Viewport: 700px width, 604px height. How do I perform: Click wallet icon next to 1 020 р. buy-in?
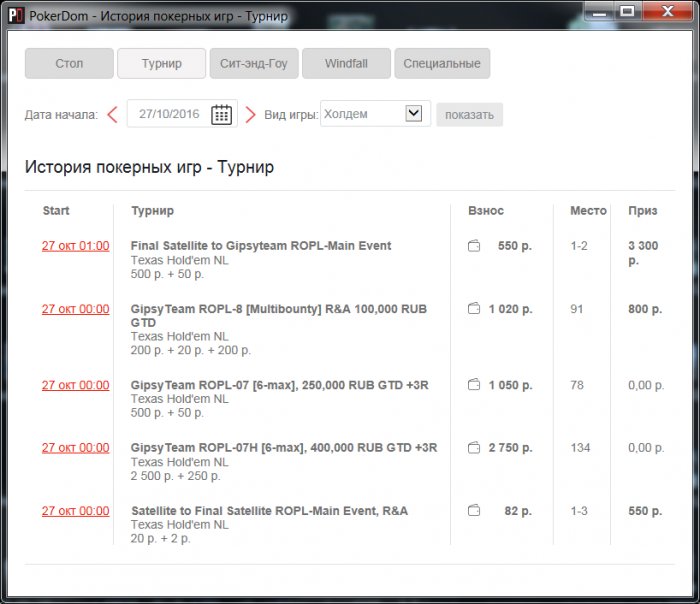coord(474,308)
